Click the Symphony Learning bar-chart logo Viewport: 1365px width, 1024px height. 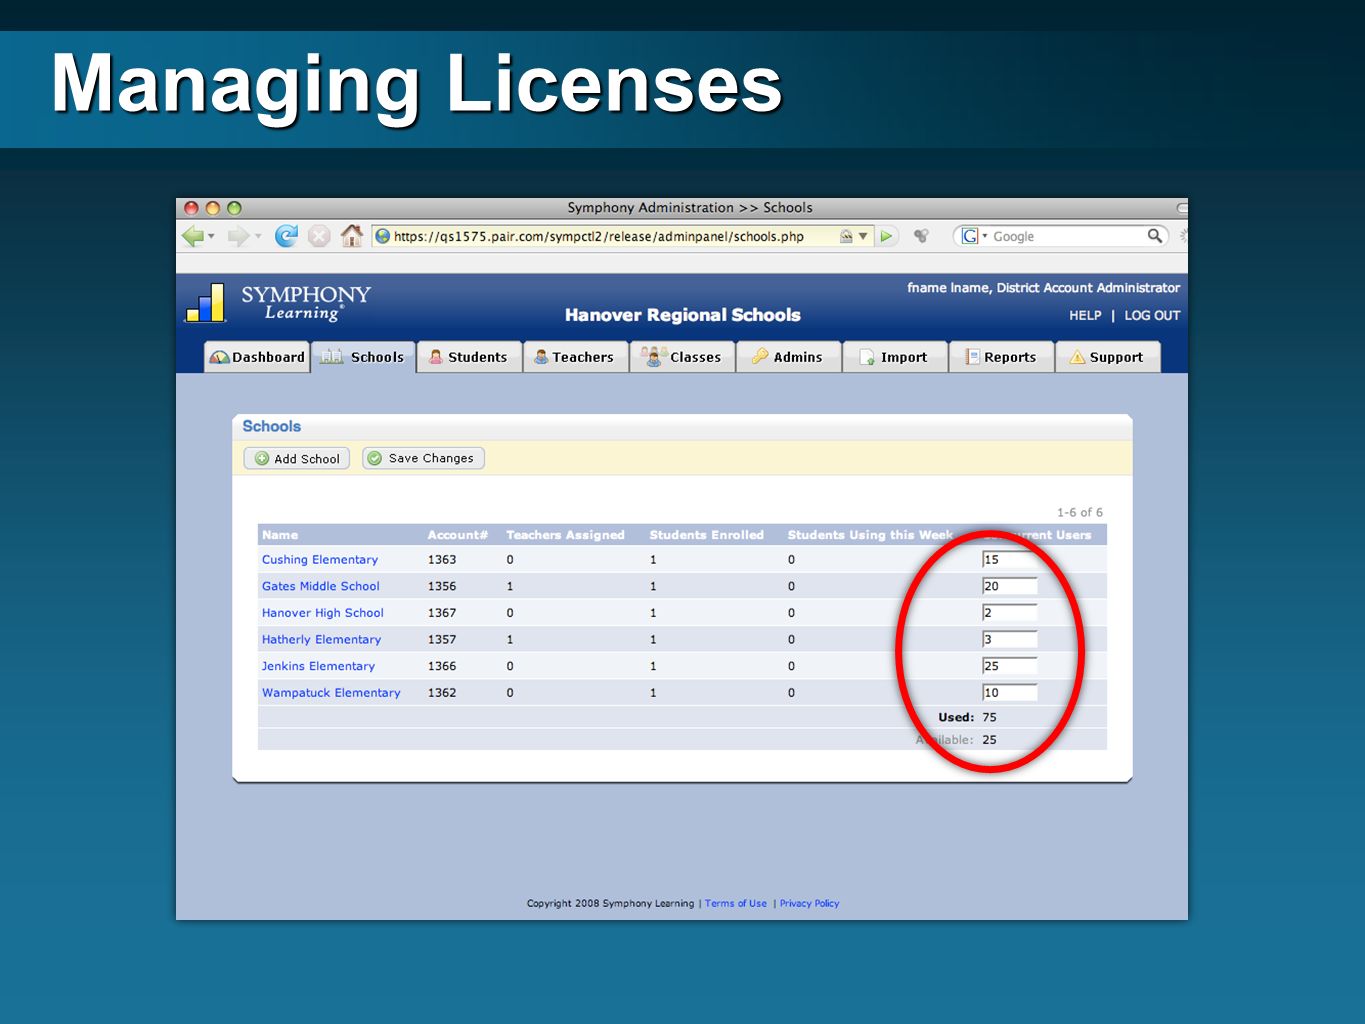206,303
